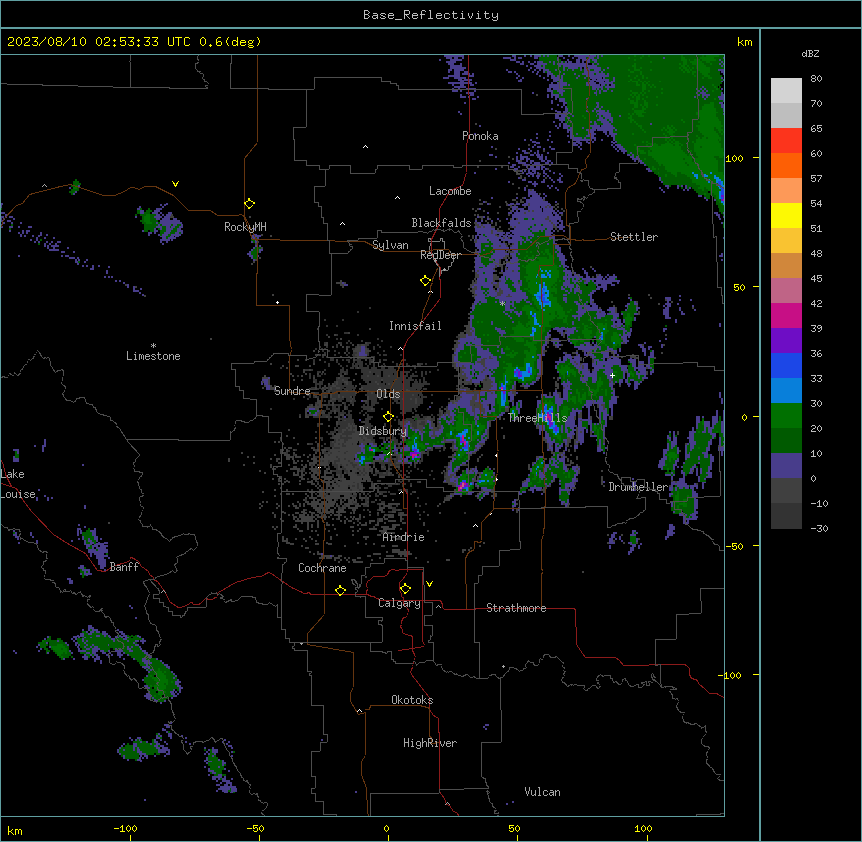This screenshot has width=862, height=842.
Task: Click the yellow diamond marker above RockyMH
Action: pos(249,204)
